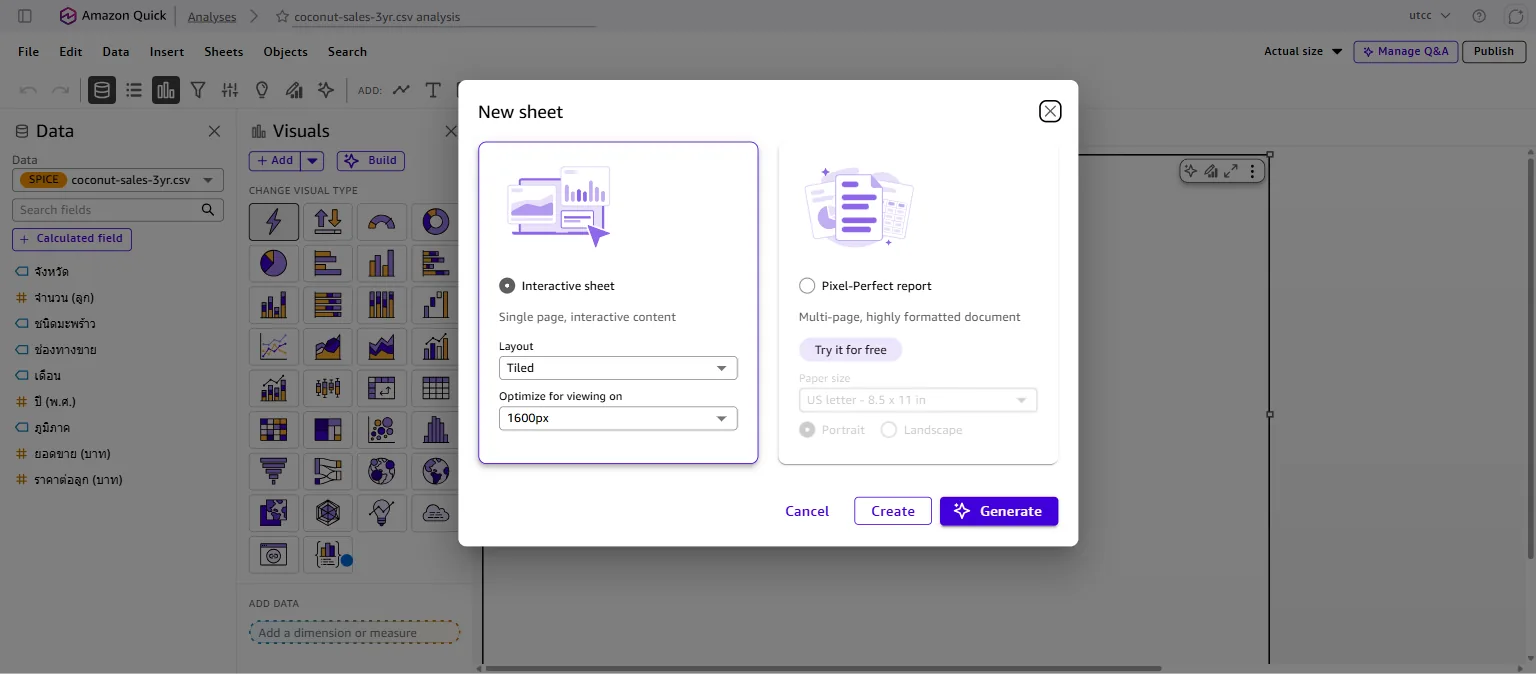Click Cancel in the New sheet dialog
The width and height of the screenshot is (1536, 674).
807,511
